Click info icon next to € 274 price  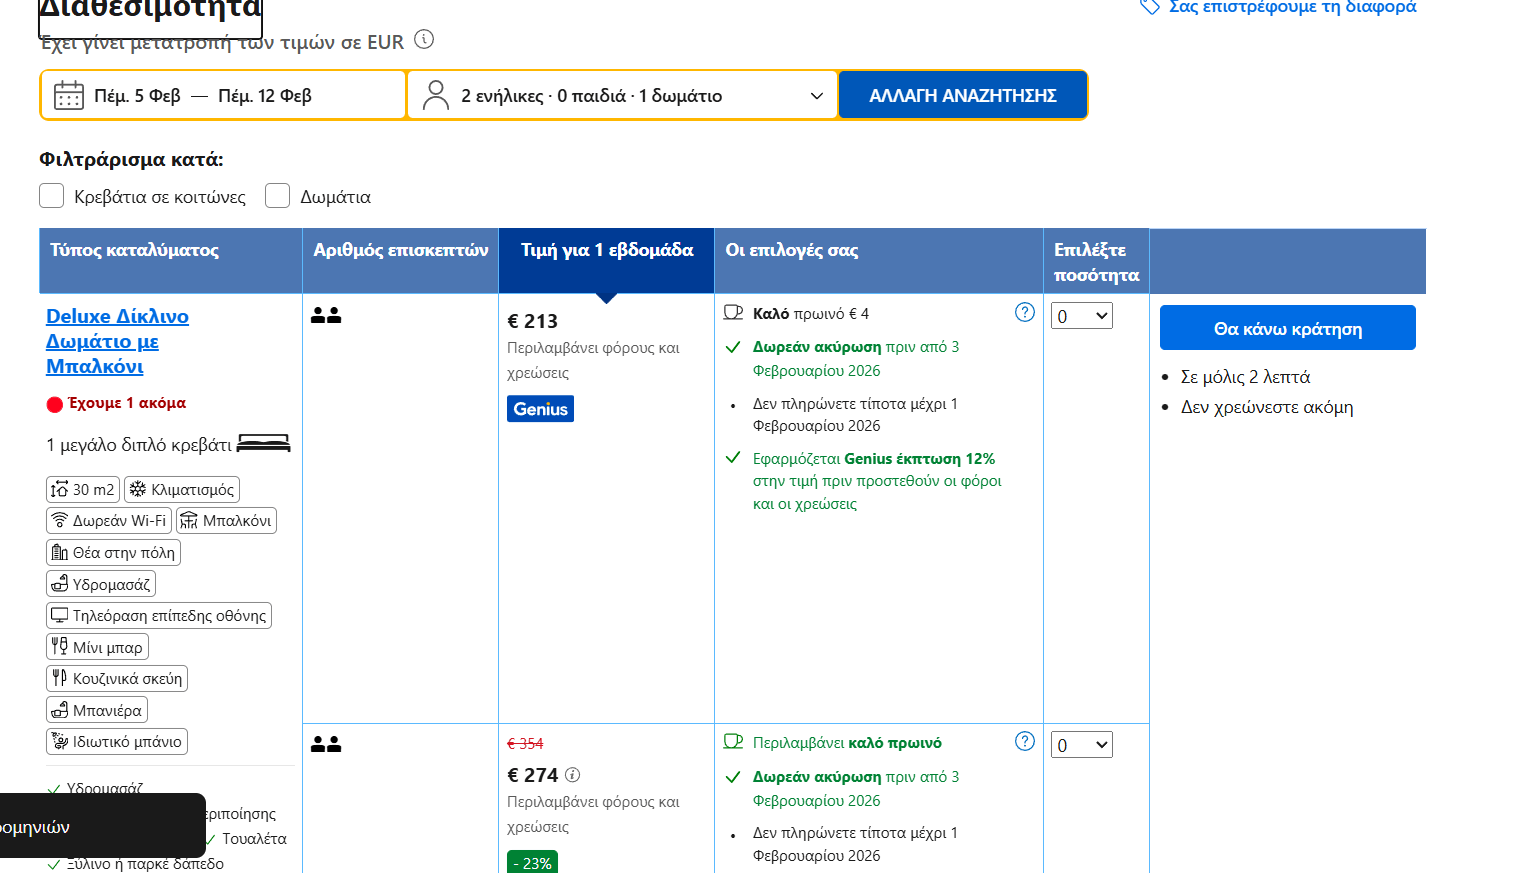pos(572,775)
